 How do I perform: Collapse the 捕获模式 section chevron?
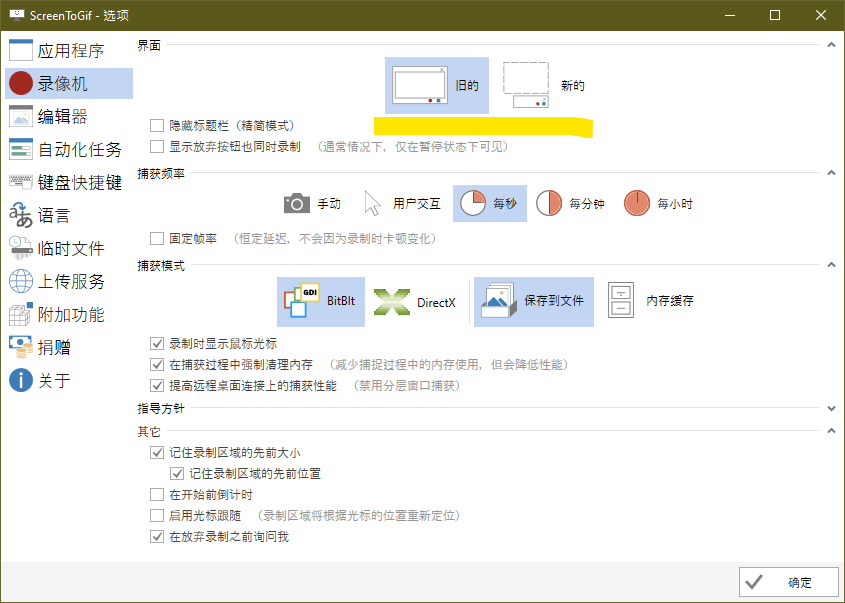tap(832, 265)
